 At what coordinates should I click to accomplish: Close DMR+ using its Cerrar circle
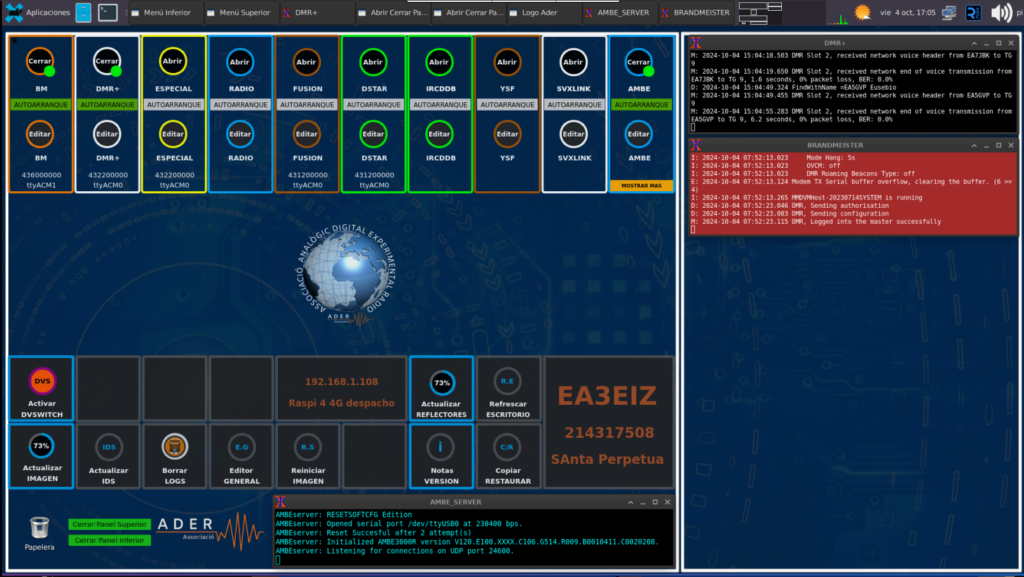tap(107, 61)
